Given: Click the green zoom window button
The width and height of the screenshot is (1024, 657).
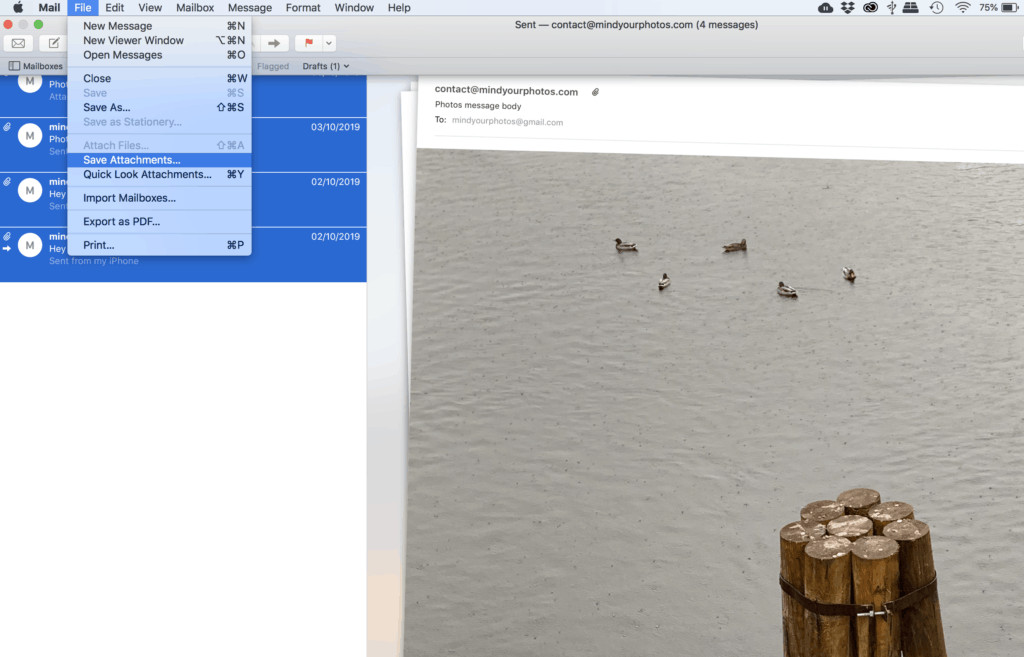Looking at the screenshot, I should pos(39,25).
